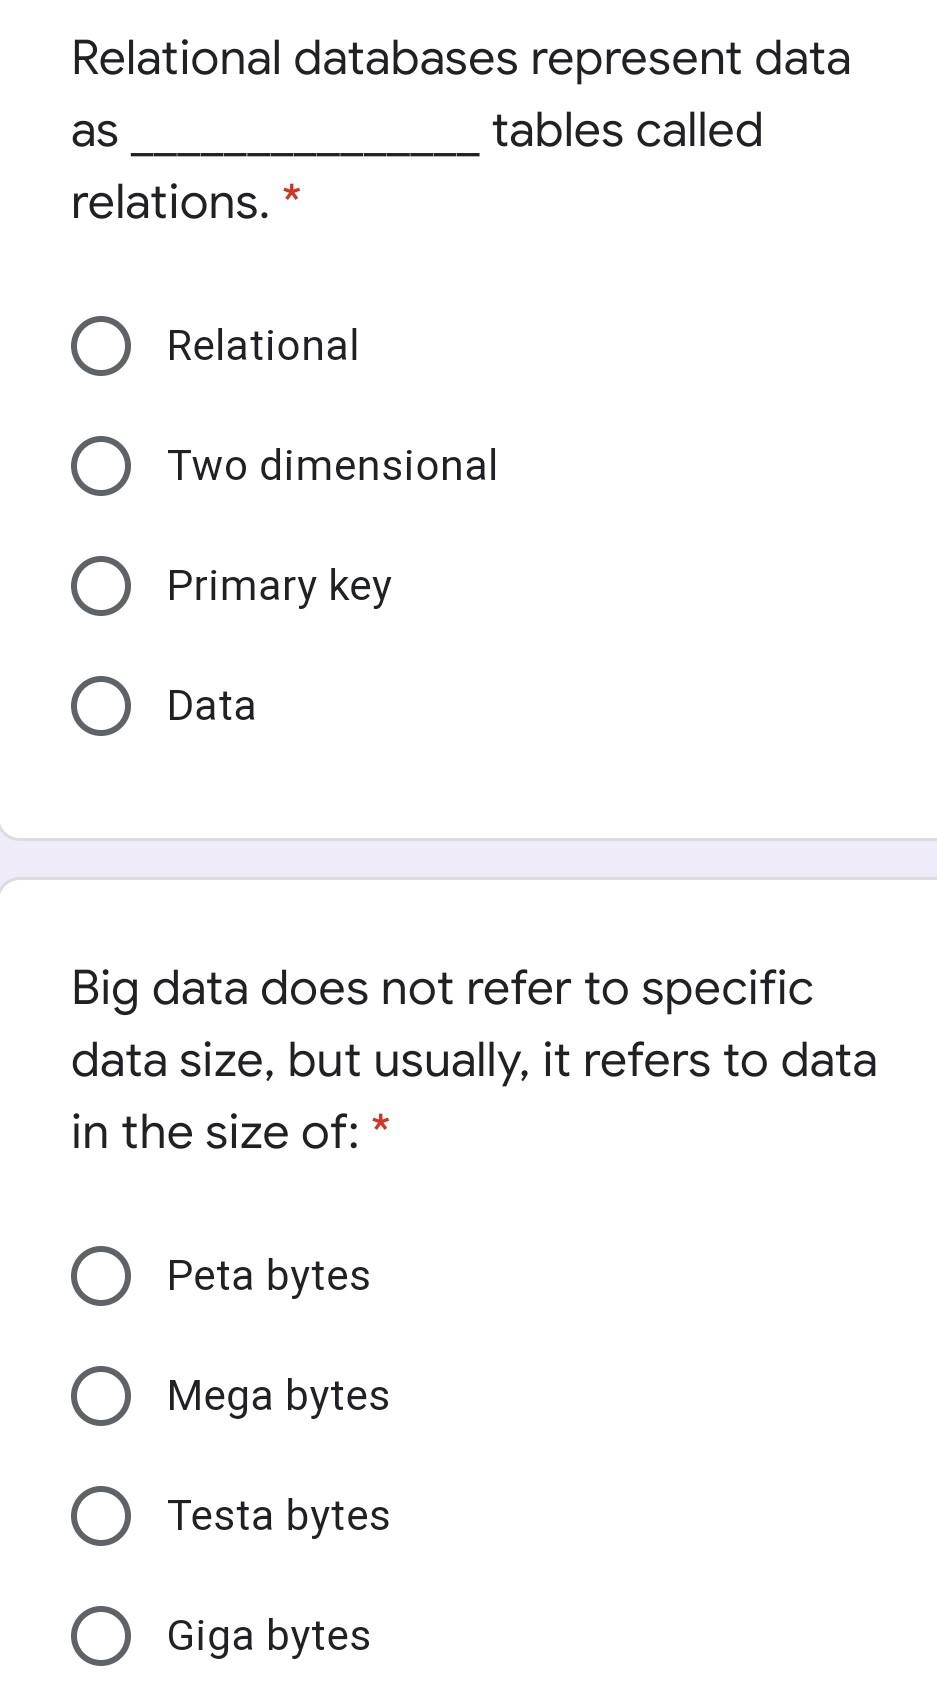
Task: Choose the "Two dimensional" radio option
Action: (101, 466)
